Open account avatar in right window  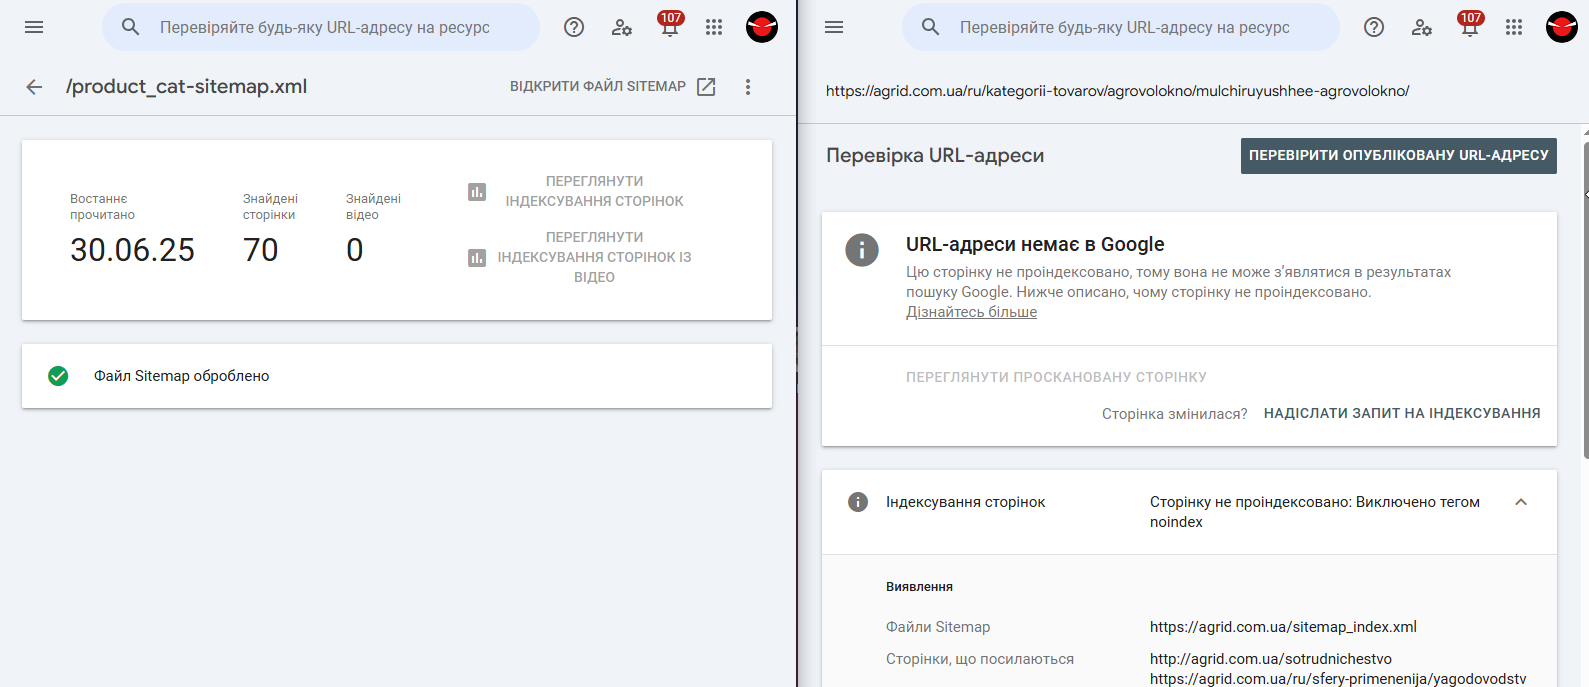point(1562,27)
